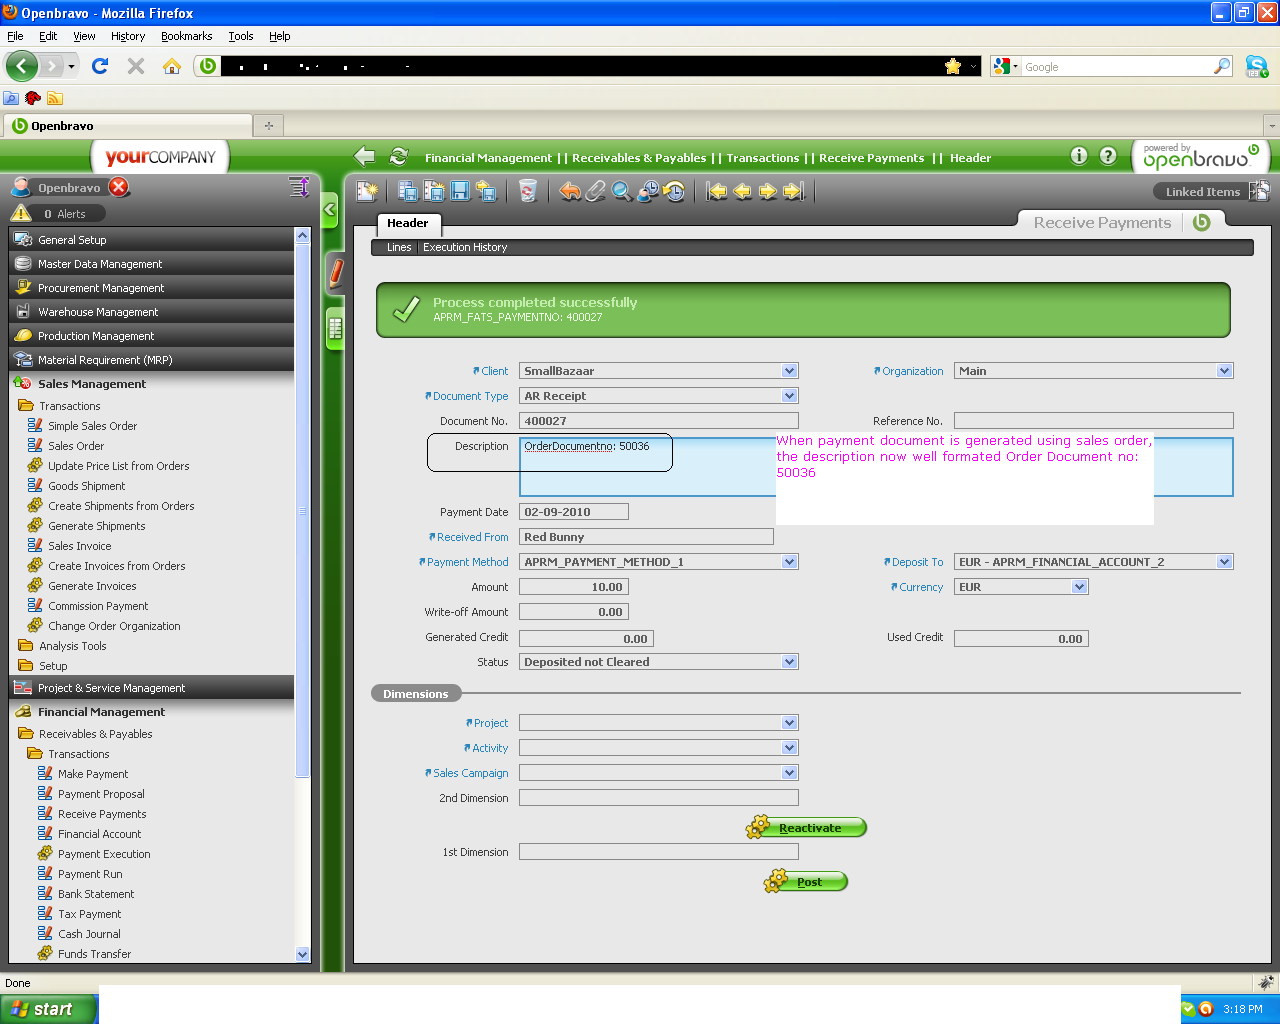Expand the Deposit To dropdown

coord(1224,562)
